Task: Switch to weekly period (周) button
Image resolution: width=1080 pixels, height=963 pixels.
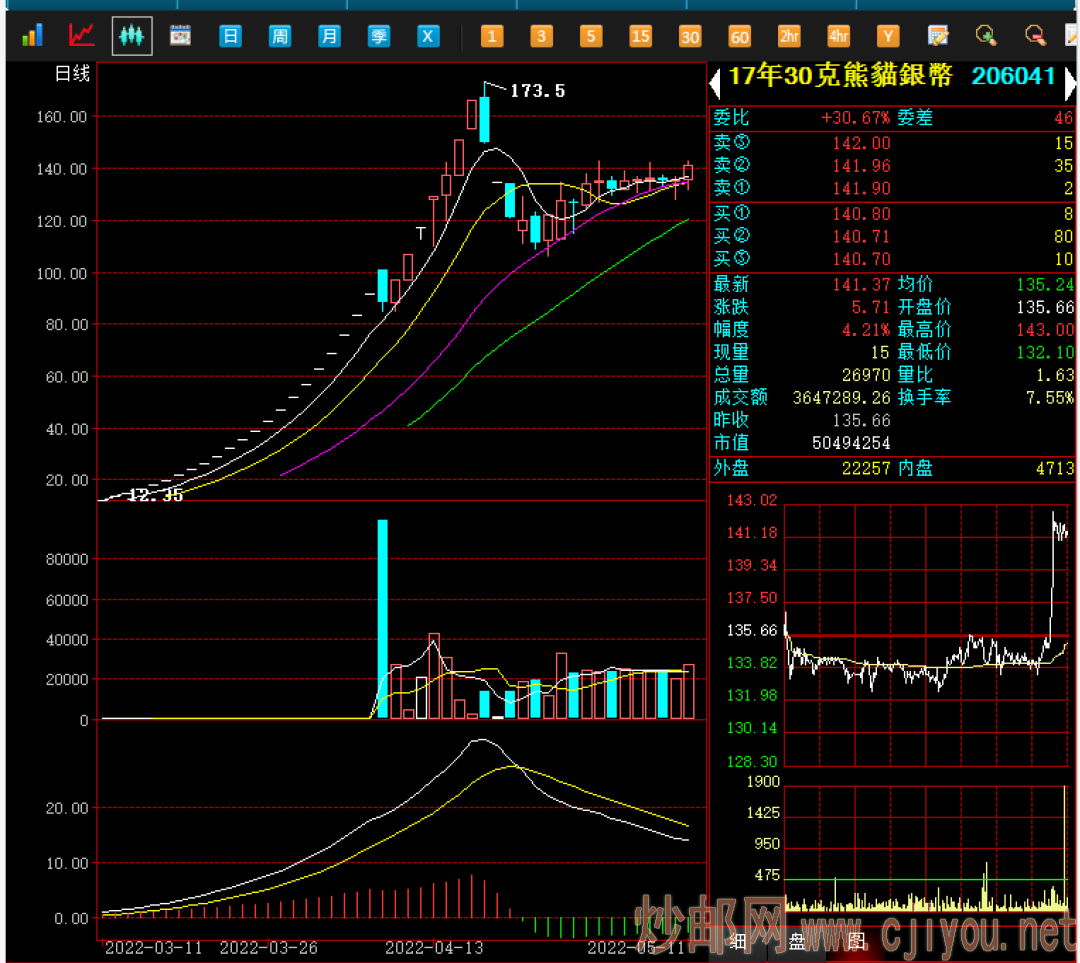Action: [280, 37]
